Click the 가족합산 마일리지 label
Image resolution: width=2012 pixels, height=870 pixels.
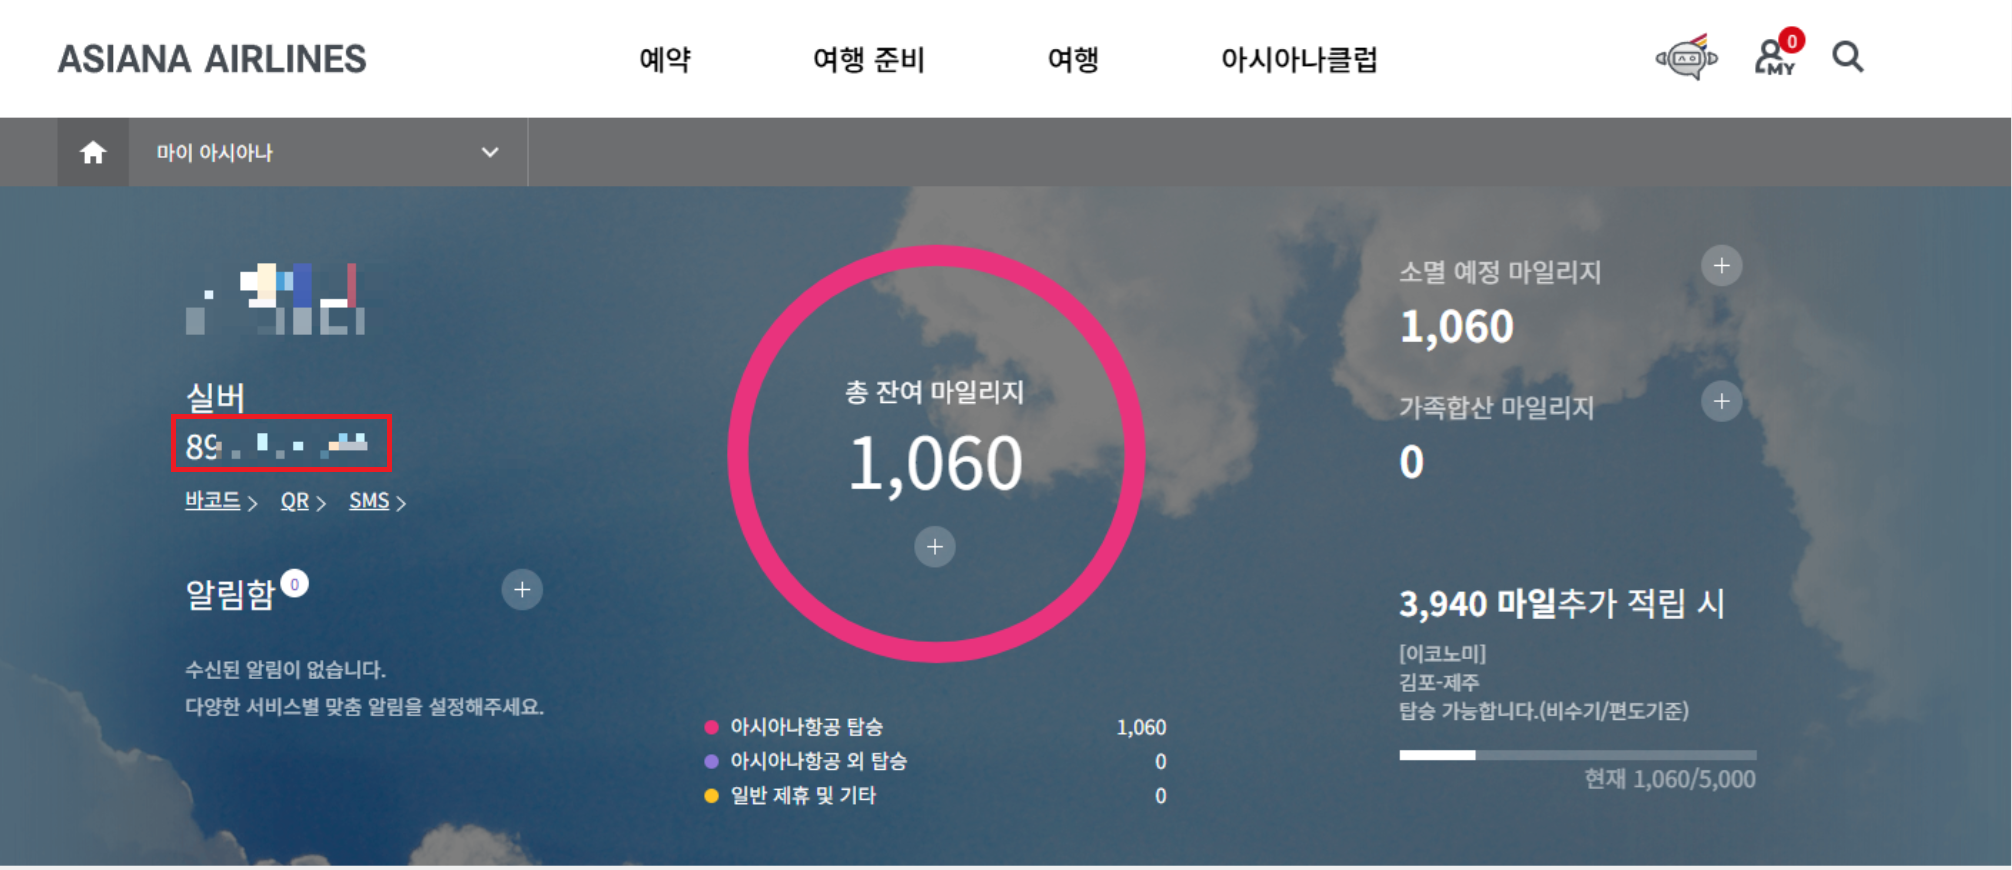pyautogui.click(x=1496, y=408)
